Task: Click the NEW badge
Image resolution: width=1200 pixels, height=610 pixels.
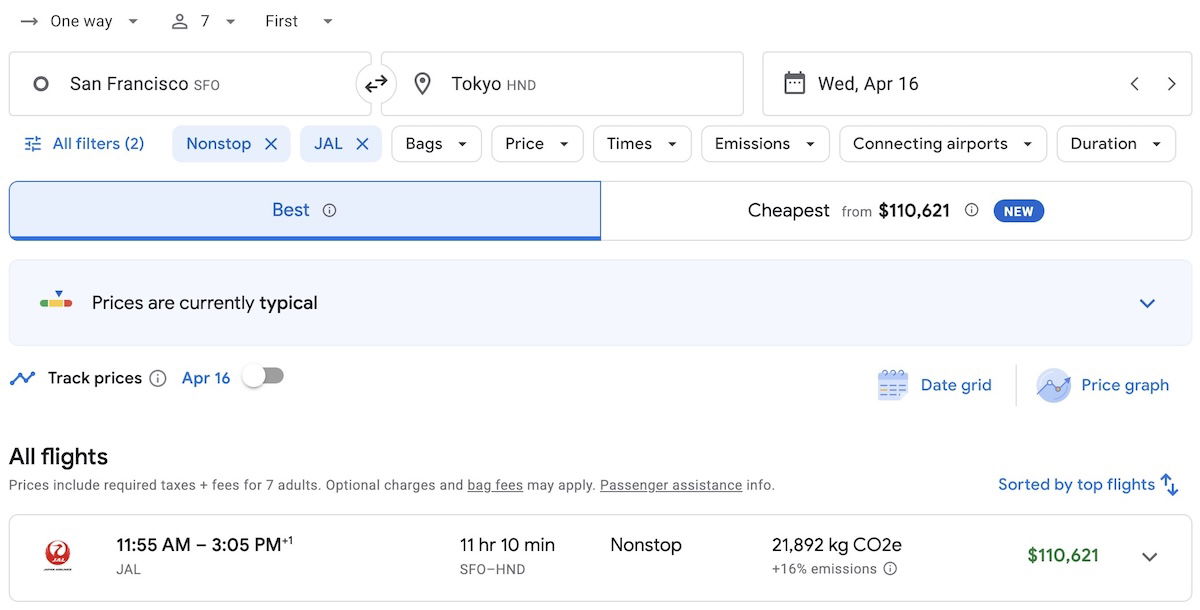Action: 1018,211
